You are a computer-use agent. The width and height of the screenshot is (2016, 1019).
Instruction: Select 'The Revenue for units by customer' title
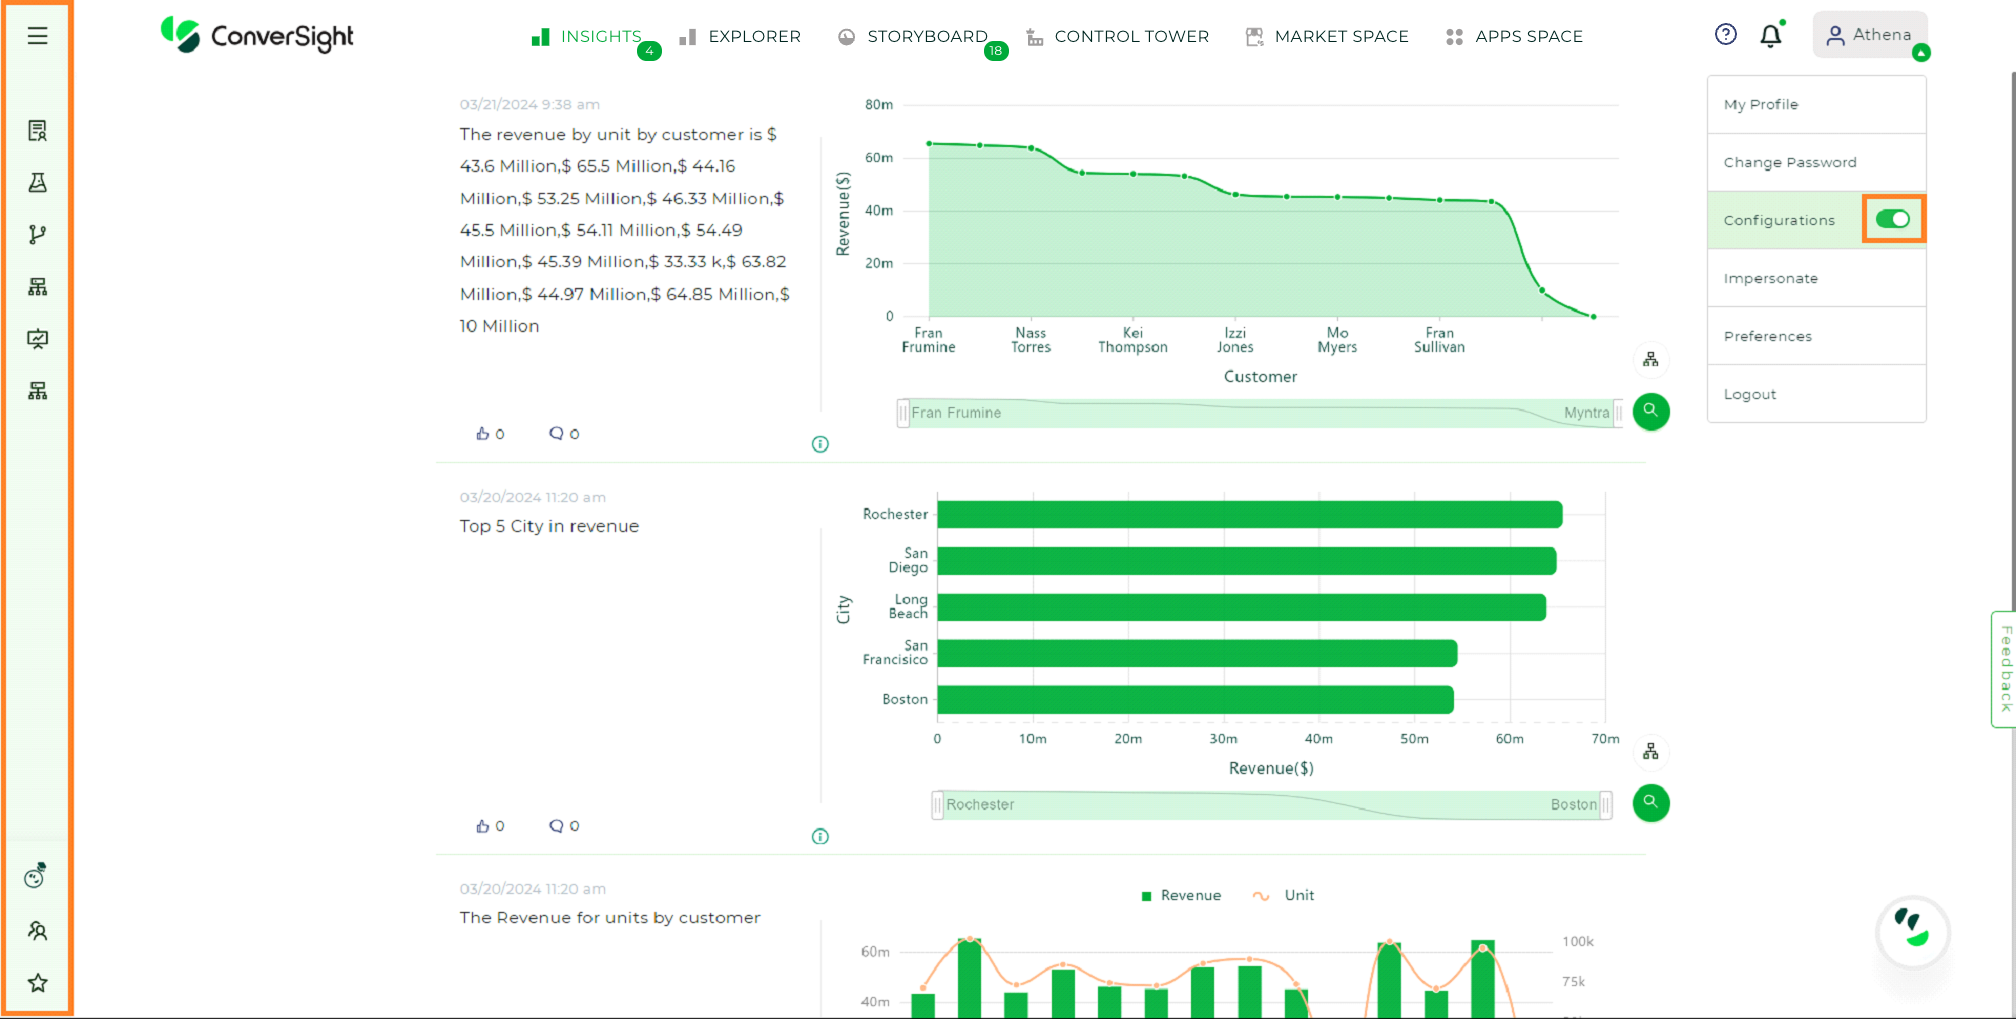click(610, 917)
